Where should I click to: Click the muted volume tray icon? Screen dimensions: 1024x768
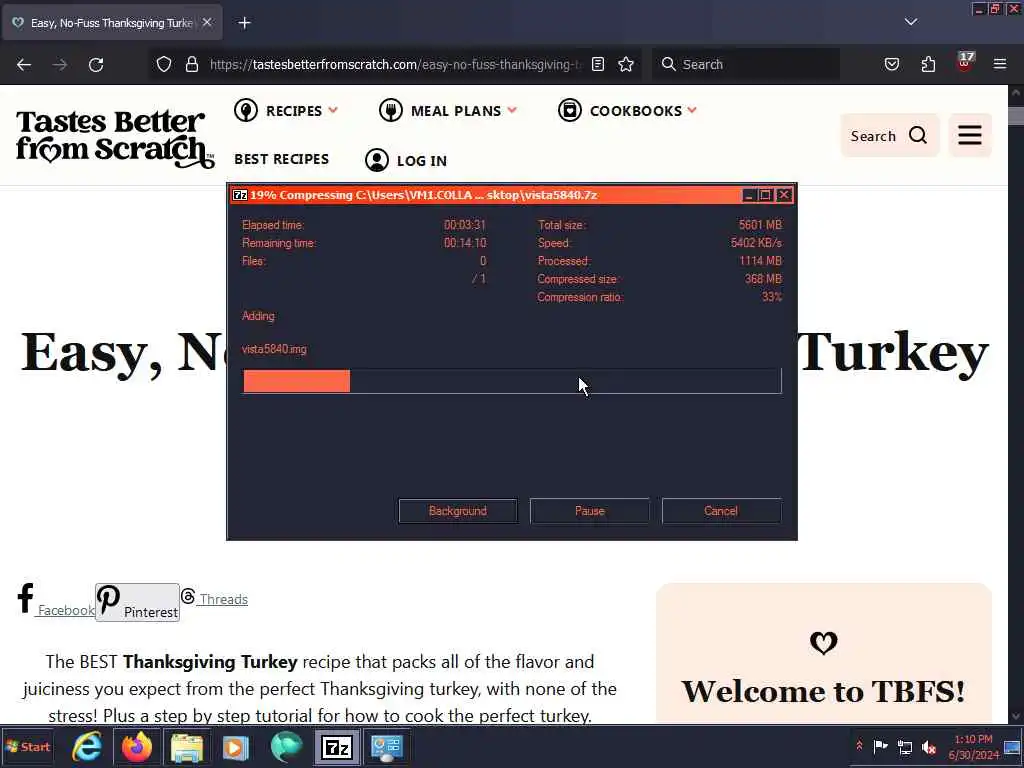929,746
